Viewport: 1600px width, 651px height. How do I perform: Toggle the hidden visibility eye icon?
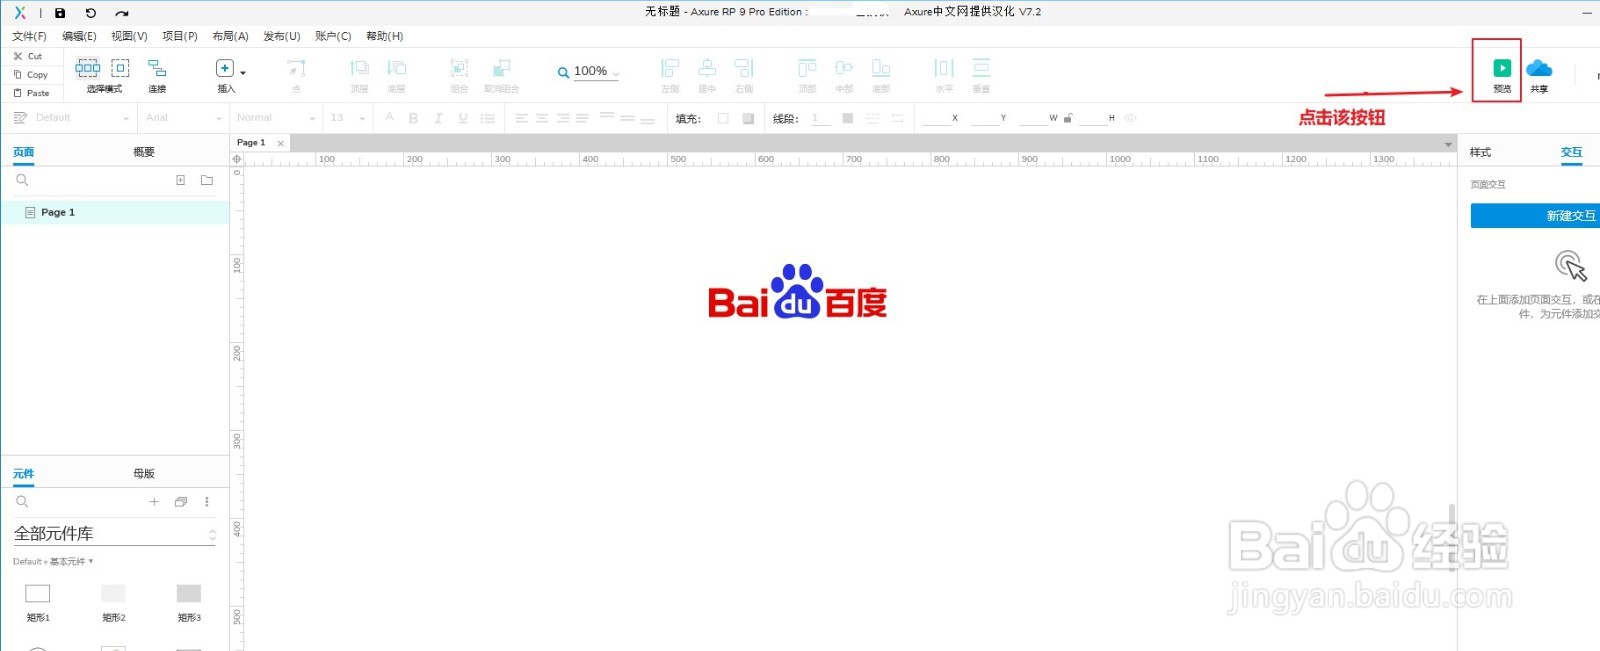tap(1130, 118)
